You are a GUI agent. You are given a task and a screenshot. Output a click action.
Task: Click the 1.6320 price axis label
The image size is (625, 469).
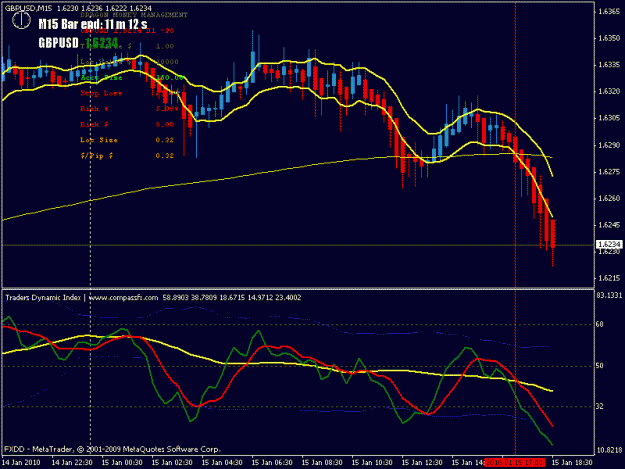(x=609, y=91)
